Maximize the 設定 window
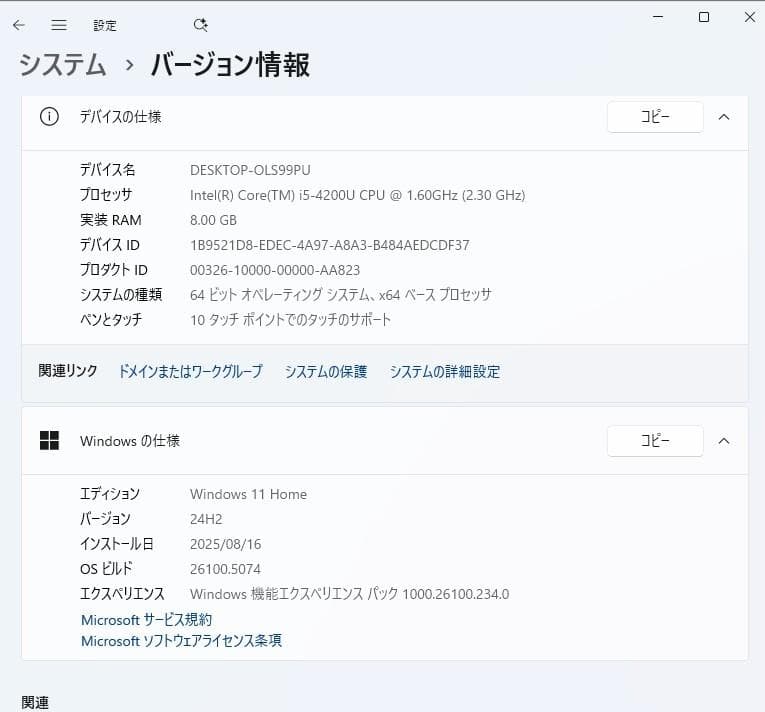The image size is (765, 712). (704, 17)
